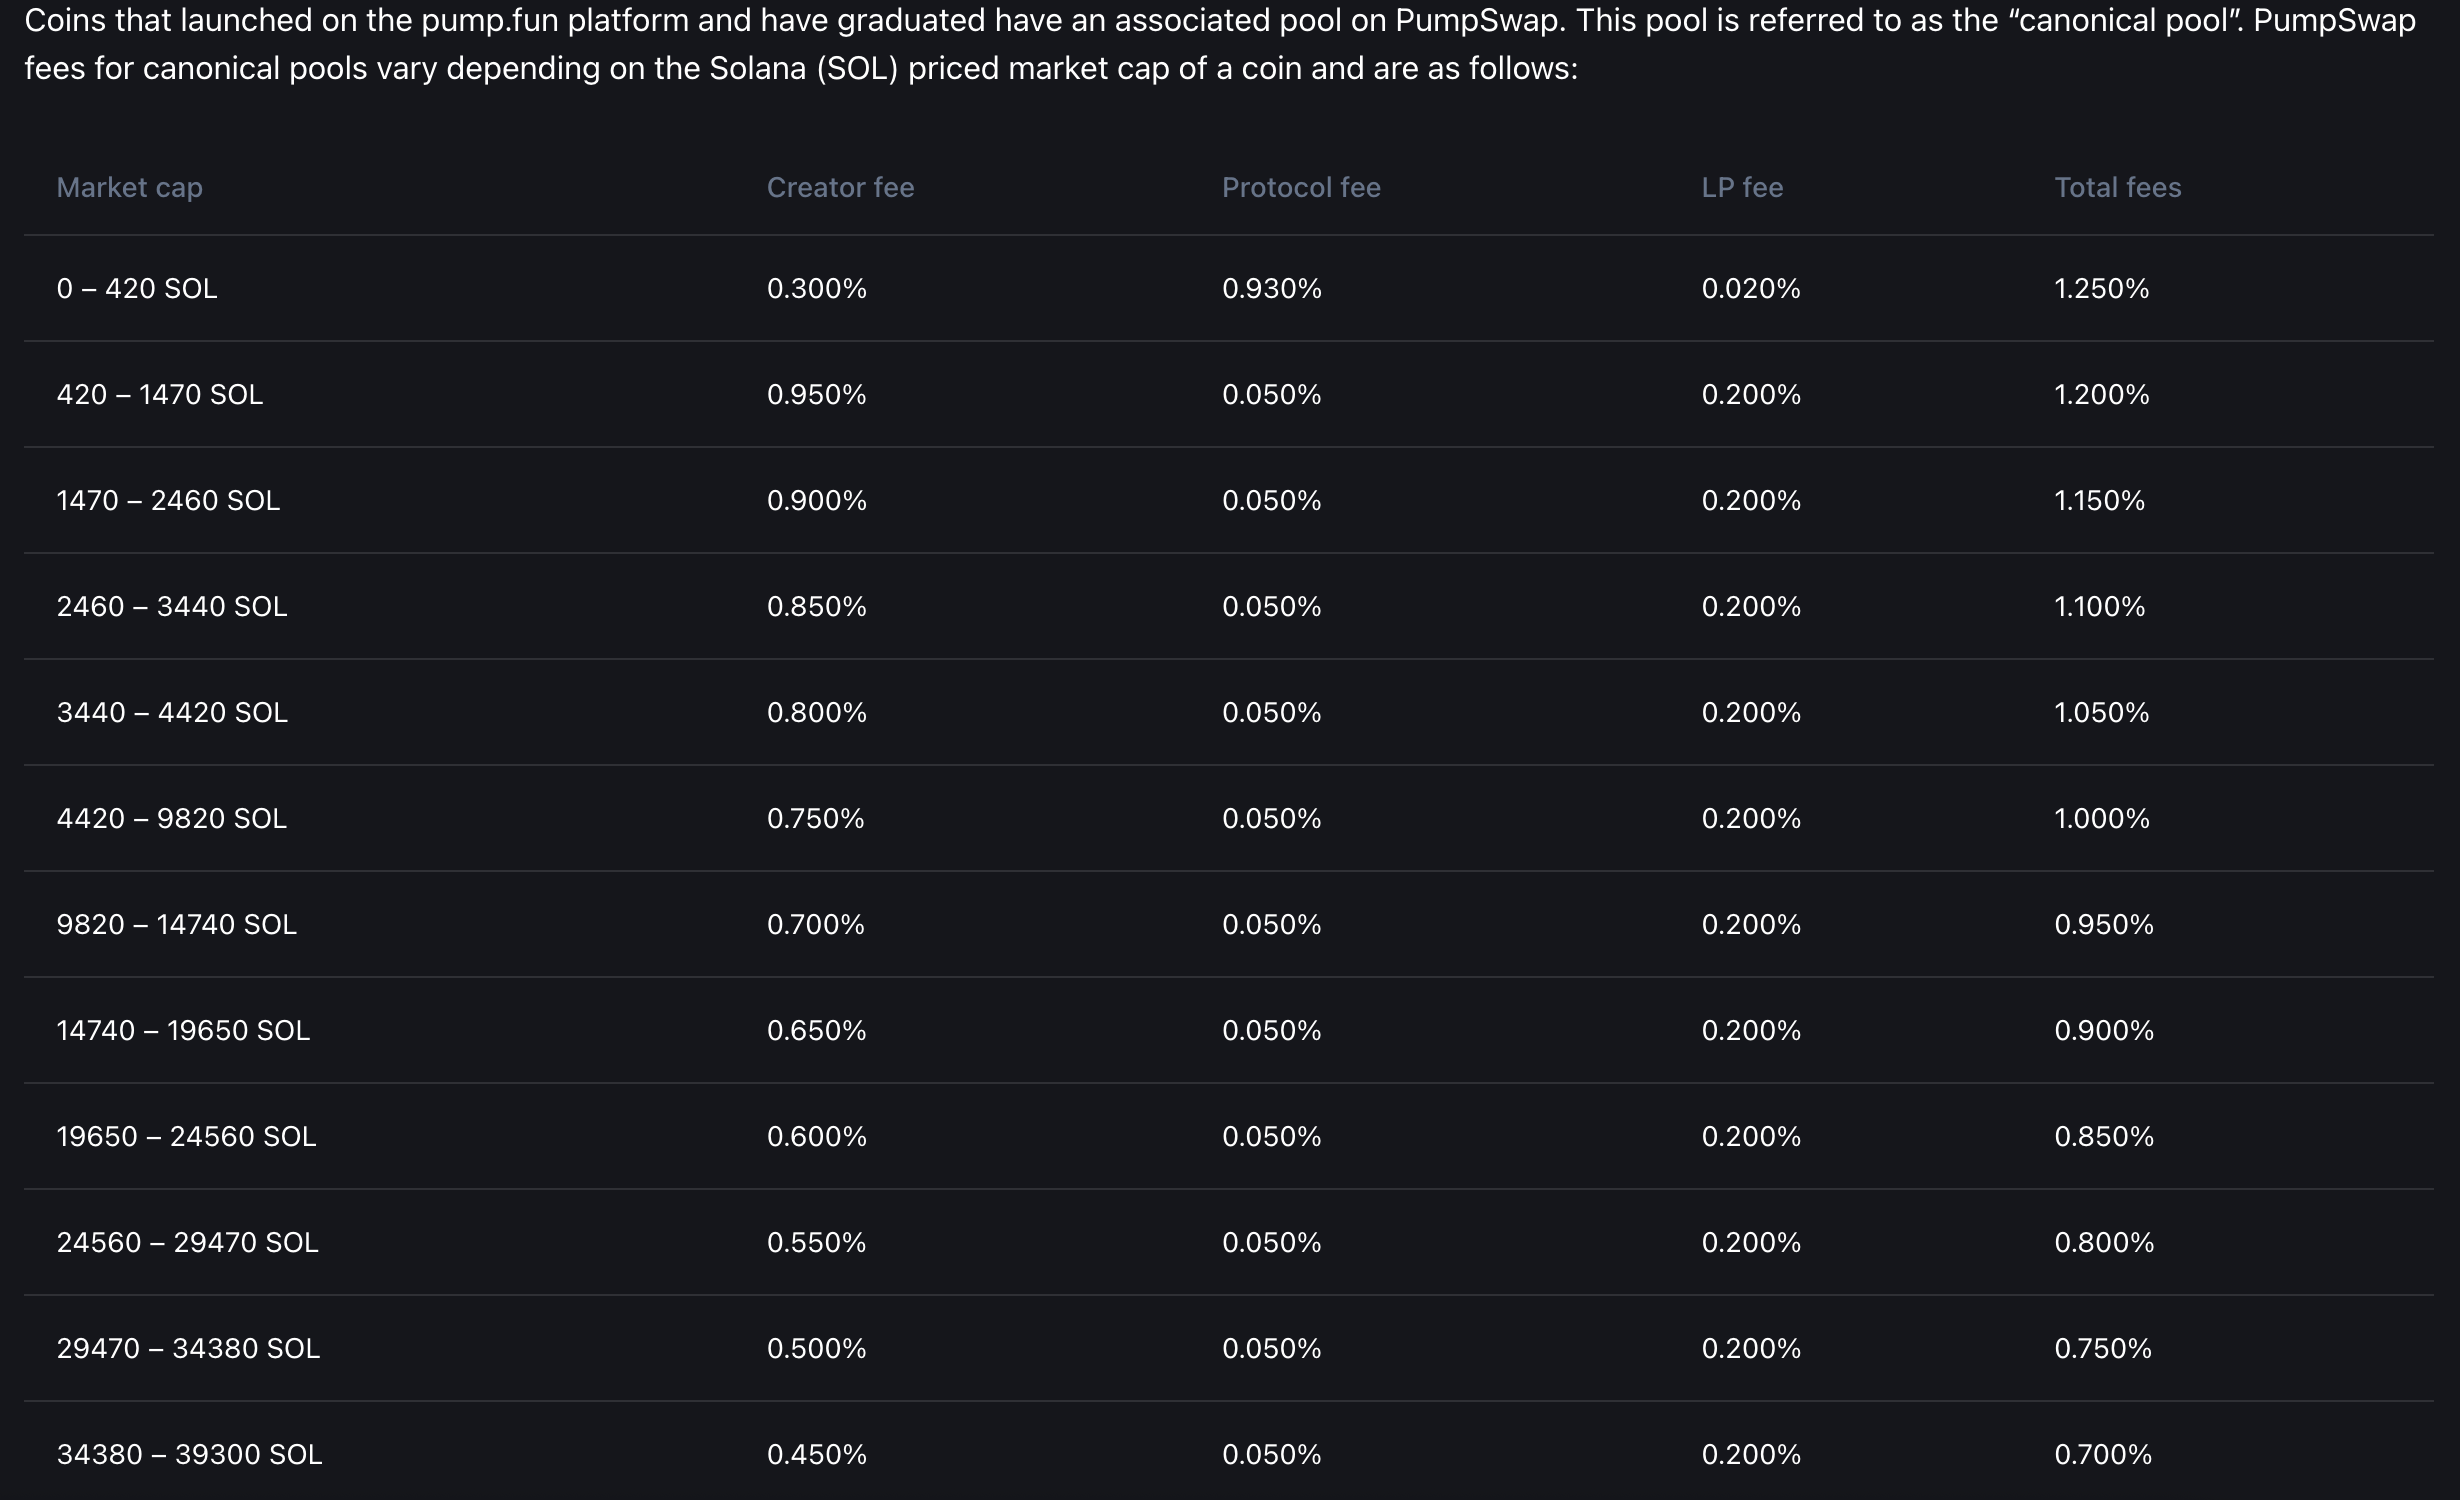Image resolution: width=2460 pixels, height=1500 pixels.
Task: Click the Creator fee column header
Action: [840, 188]
